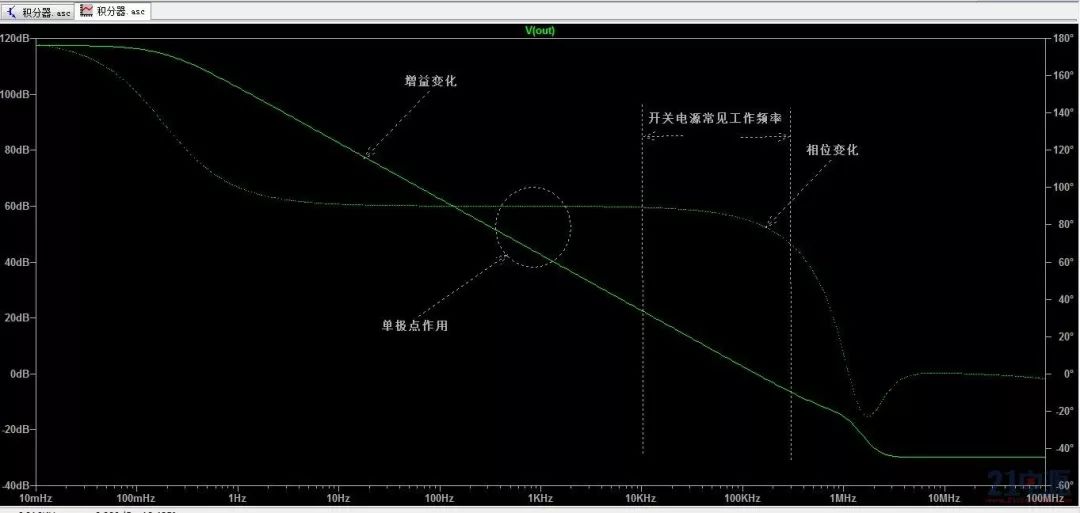Viewport: 1080px width, 513px height.
Task: Click the 100° phase axis label
Action: pos(1064,187)
